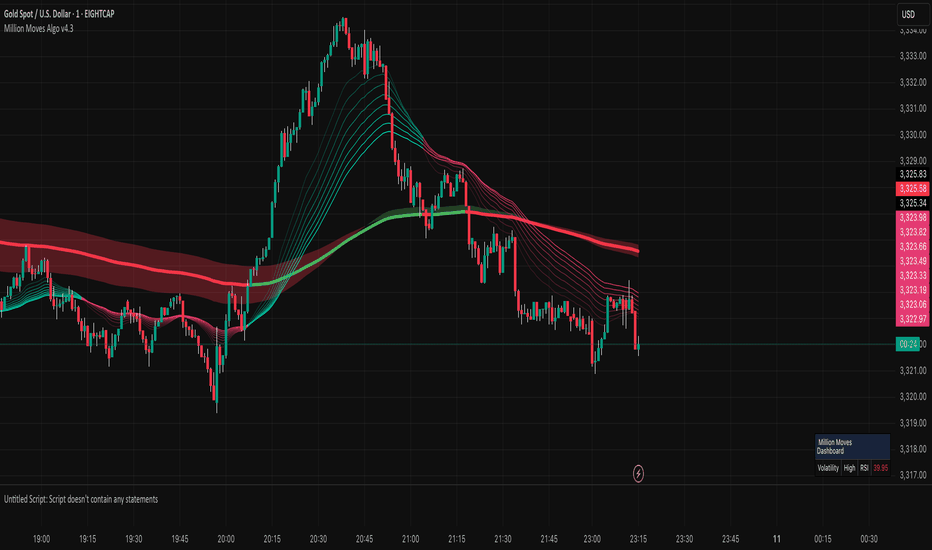Click the 00:15 time axis label
Viewport: 932px width, 550px height.
[x=823, y=539]
